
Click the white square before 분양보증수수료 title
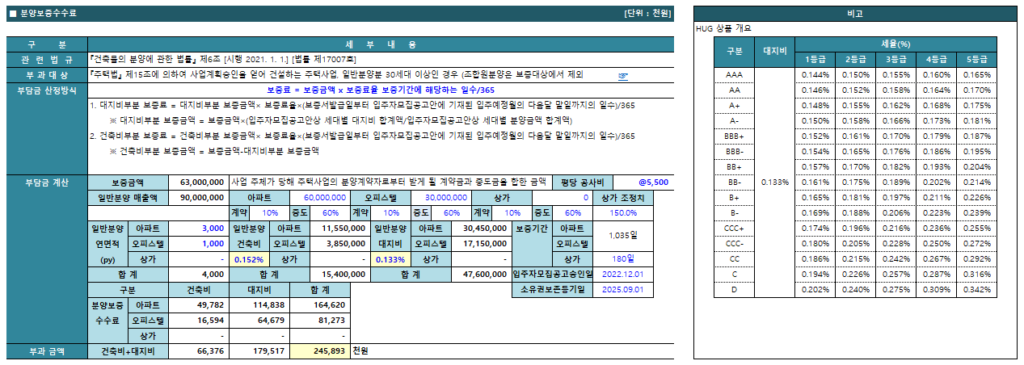coord(13,13)
